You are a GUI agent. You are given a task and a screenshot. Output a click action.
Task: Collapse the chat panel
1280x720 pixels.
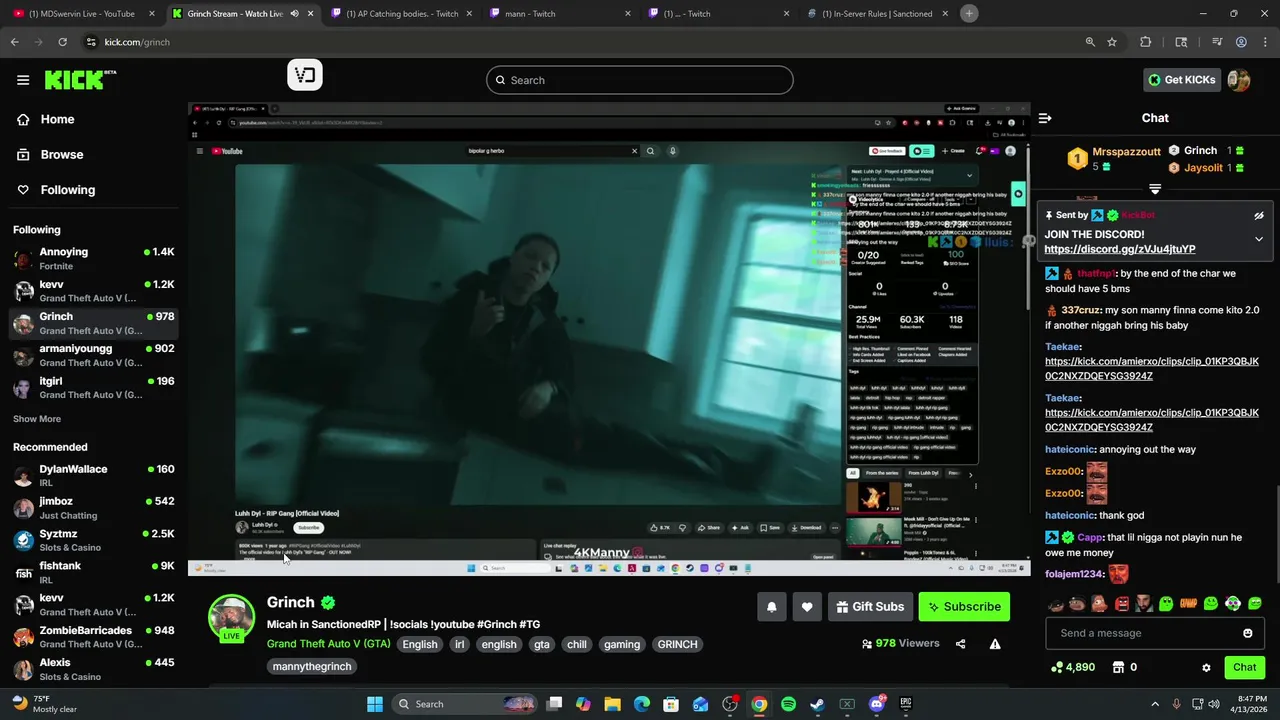(x=1045, y=118)
